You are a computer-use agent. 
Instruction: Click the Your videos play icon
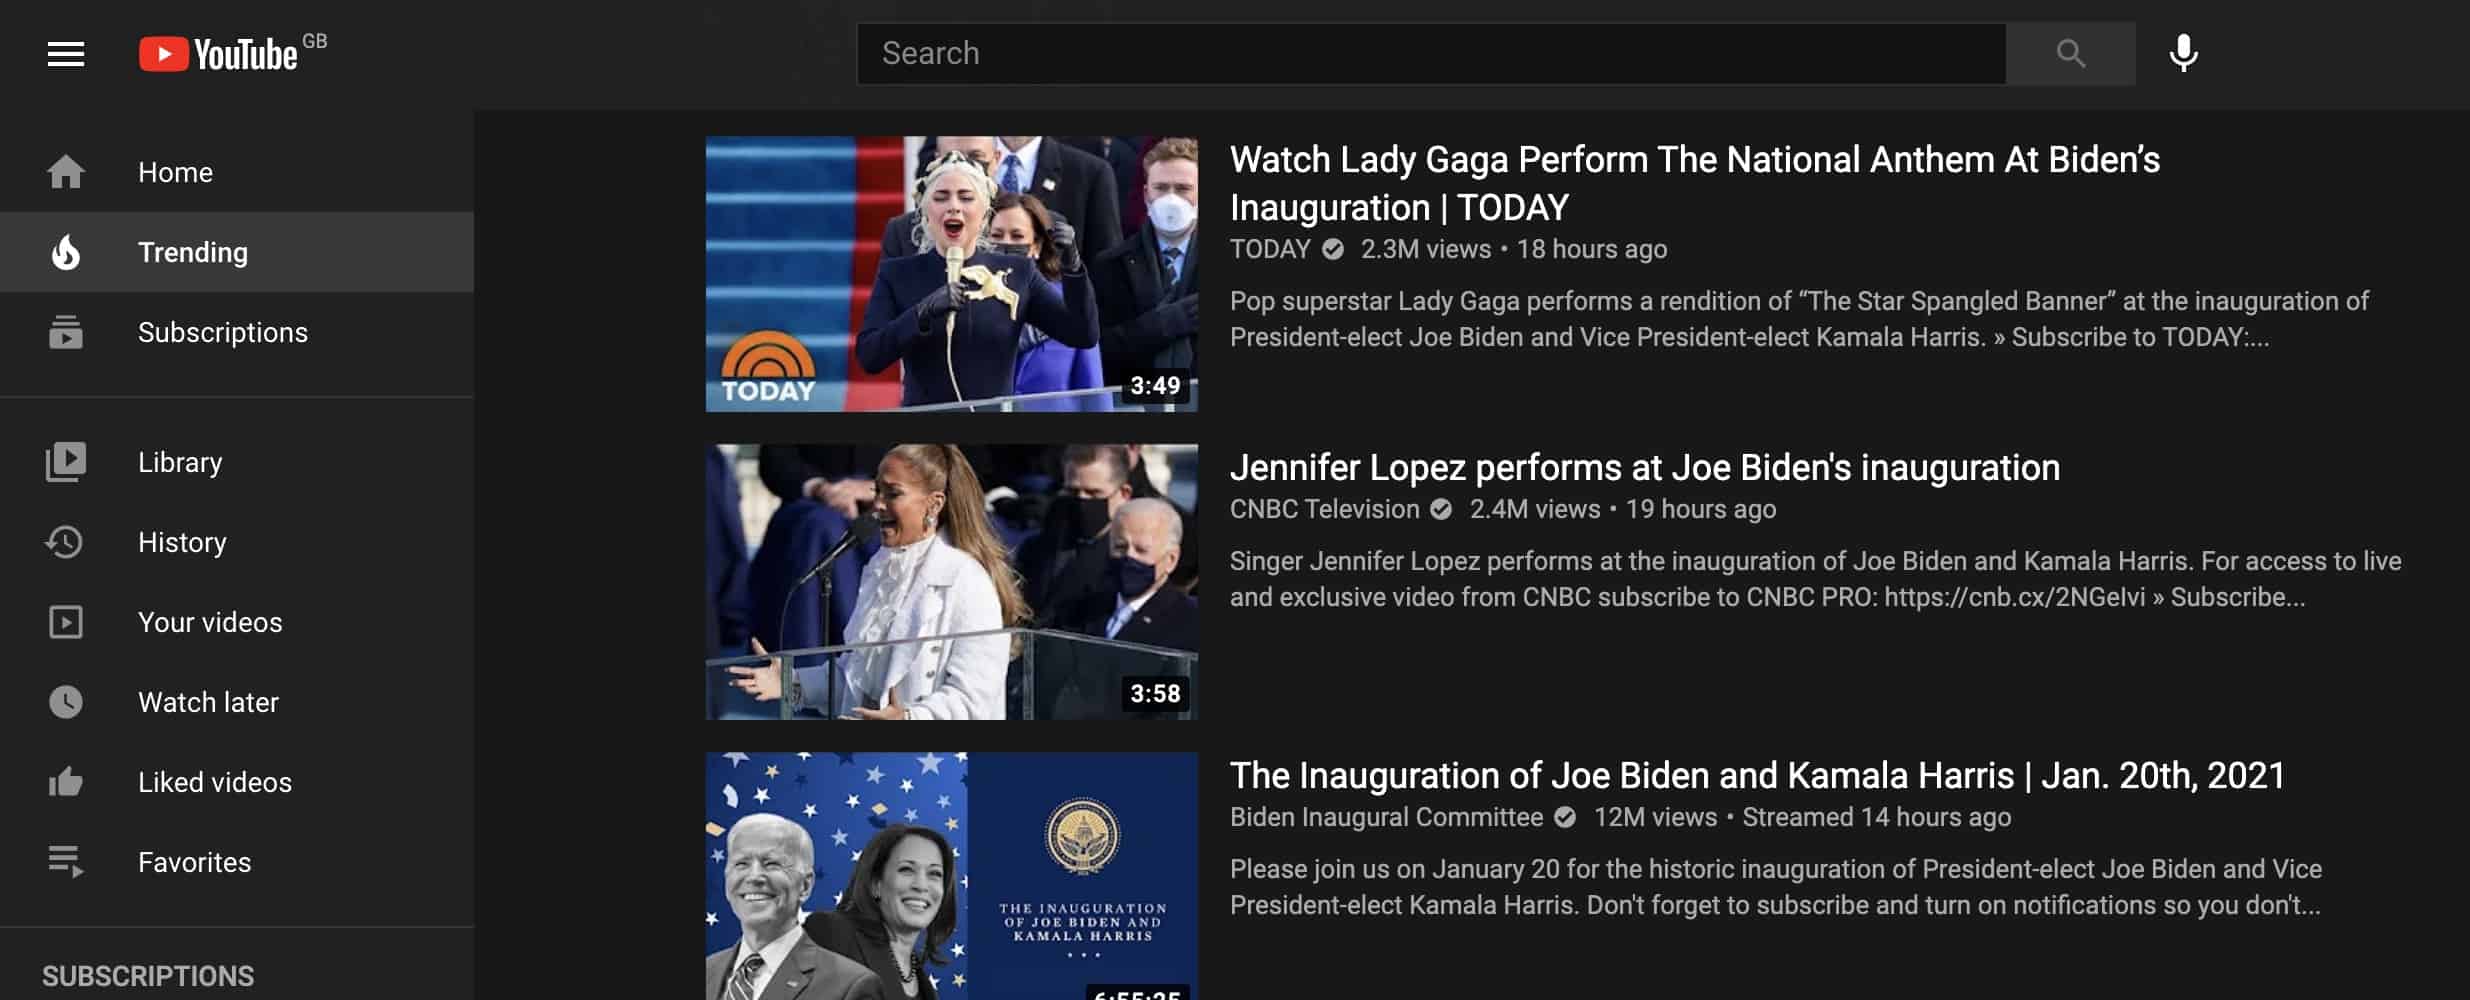point(66,622)
